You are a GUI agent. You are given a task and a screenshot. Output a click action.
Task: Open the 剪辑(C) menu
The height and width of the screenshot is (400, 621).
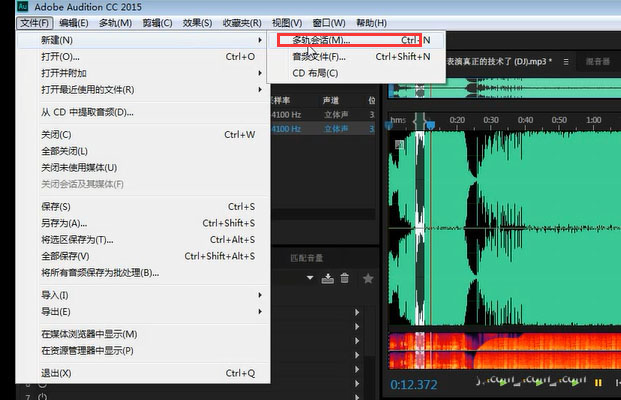157,23
